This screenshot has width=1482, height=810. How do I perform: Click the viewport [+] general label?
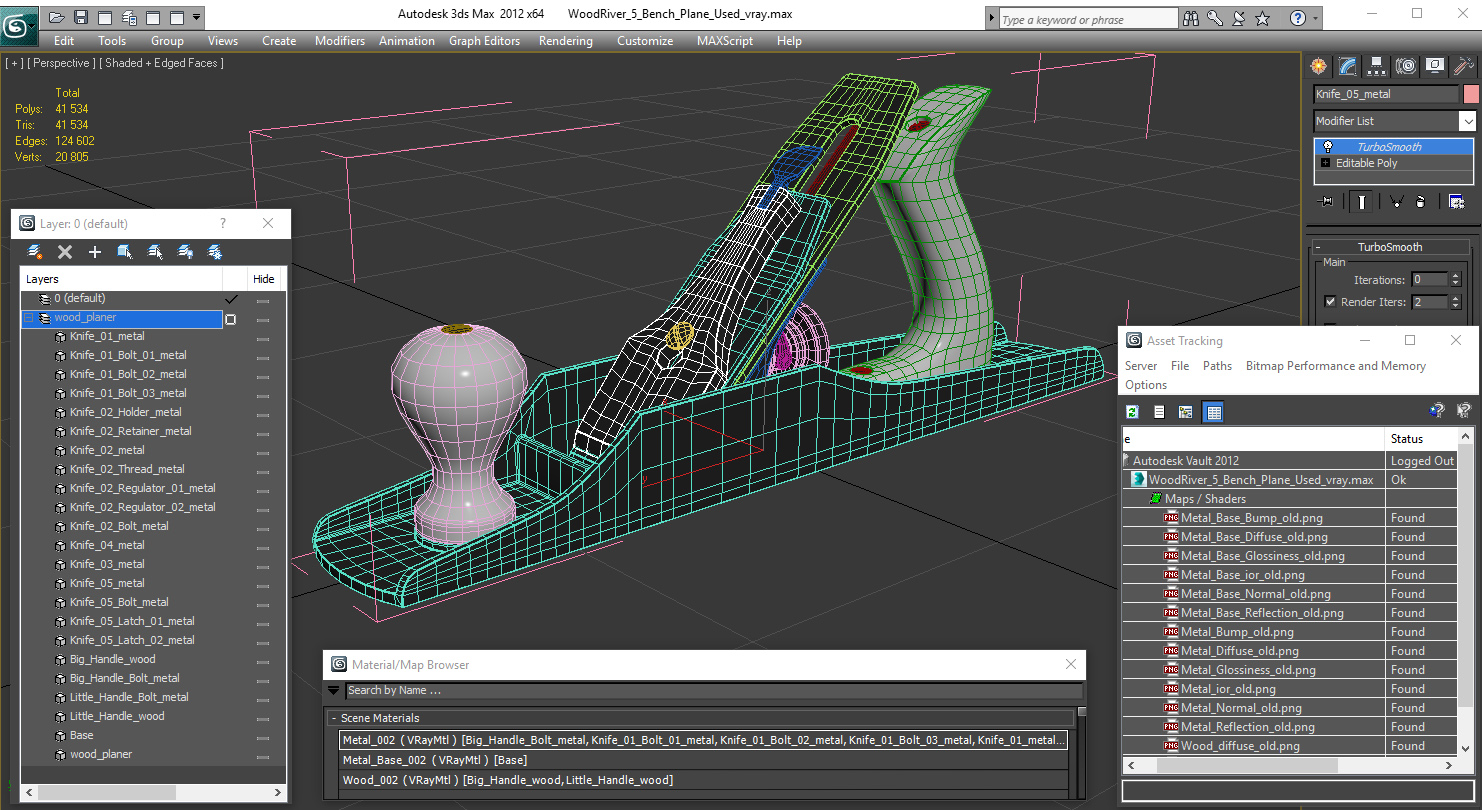click(x=14, y=63)
